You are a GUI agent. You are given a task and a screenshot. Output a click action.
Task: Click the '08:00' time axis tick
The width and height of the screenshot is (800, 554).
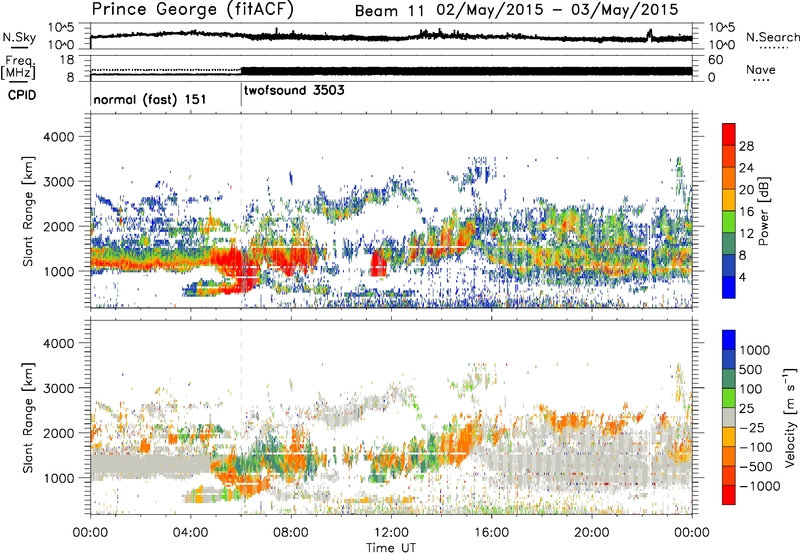291,533
